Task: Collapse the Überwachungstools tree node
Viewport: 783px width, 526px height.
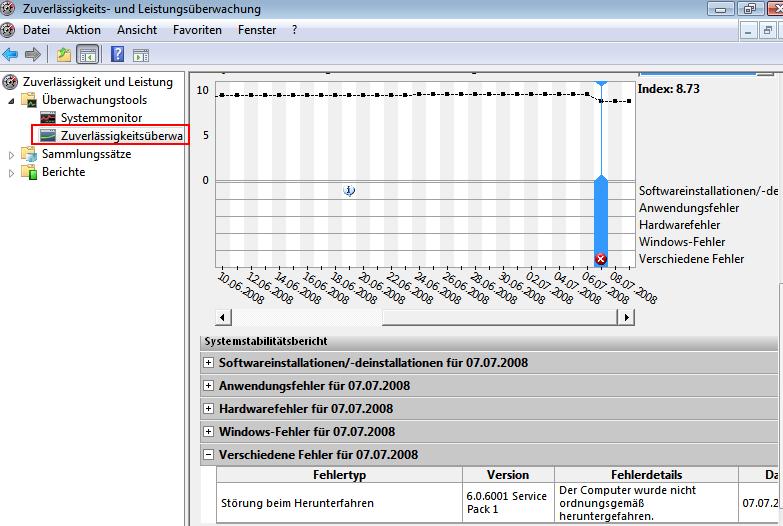Action: (x=12, y=100)
